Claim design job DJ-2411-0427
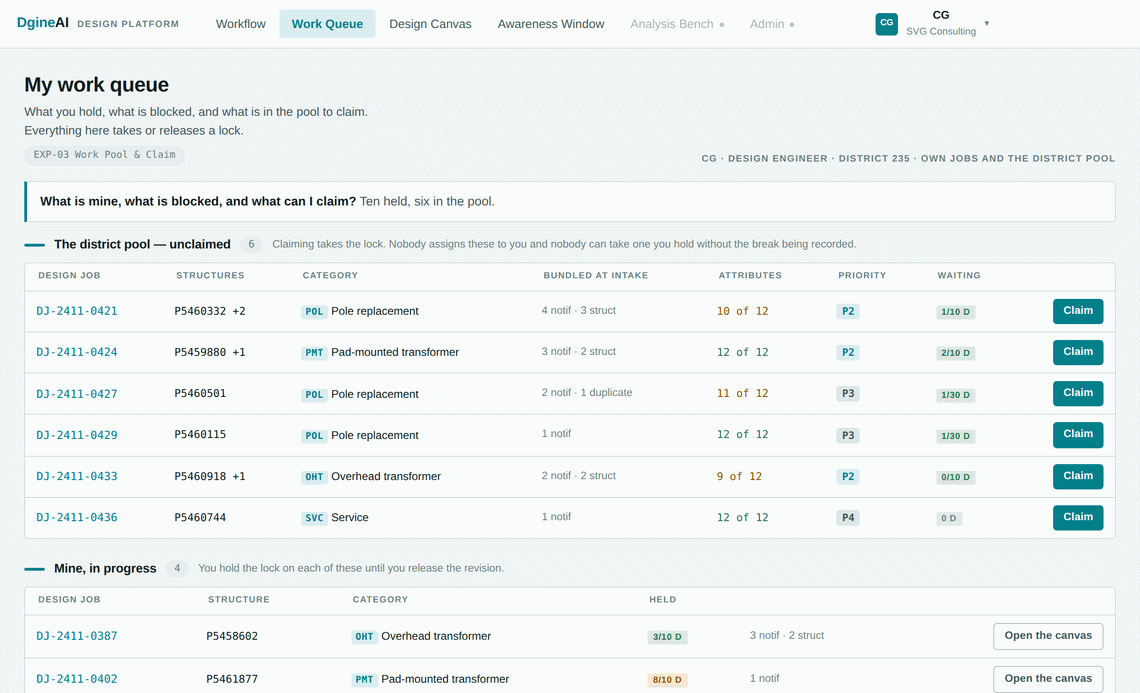This screenshot has width=1140, height=693. (1078, 393)
